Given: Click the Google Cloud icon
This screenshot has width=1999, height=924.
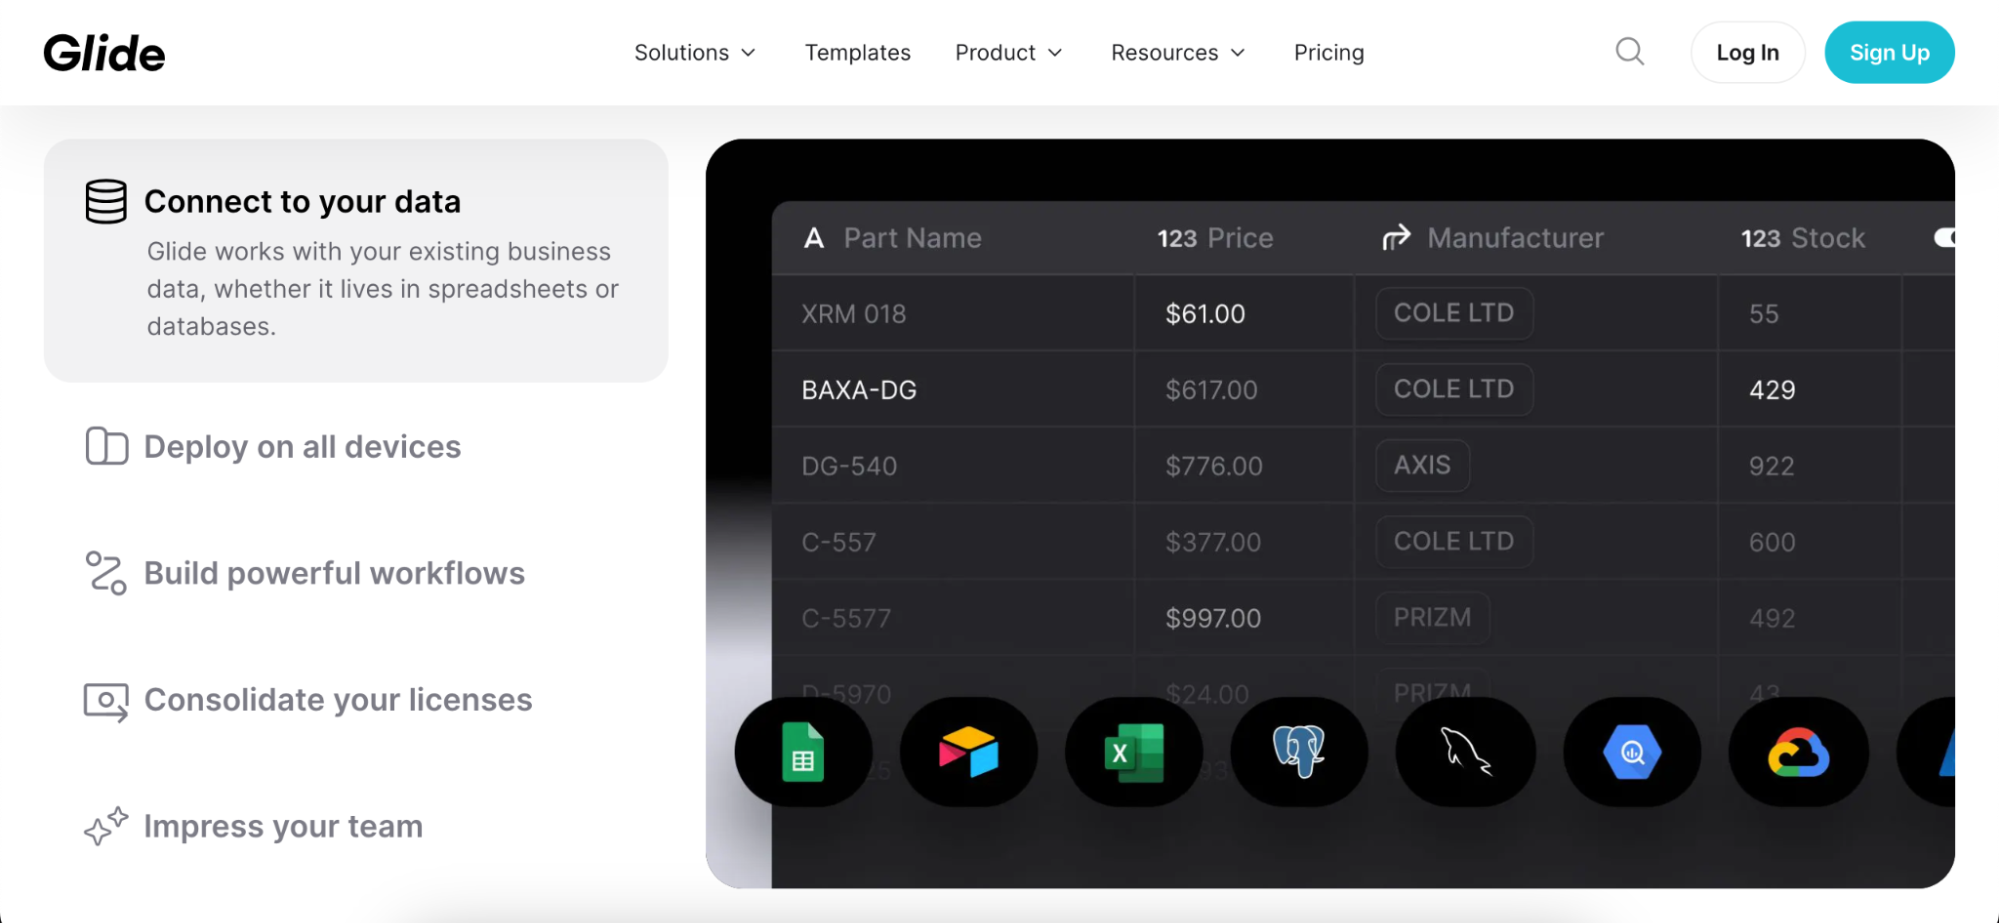Looking at the screenshot, I should click(x=1798, y=752).
